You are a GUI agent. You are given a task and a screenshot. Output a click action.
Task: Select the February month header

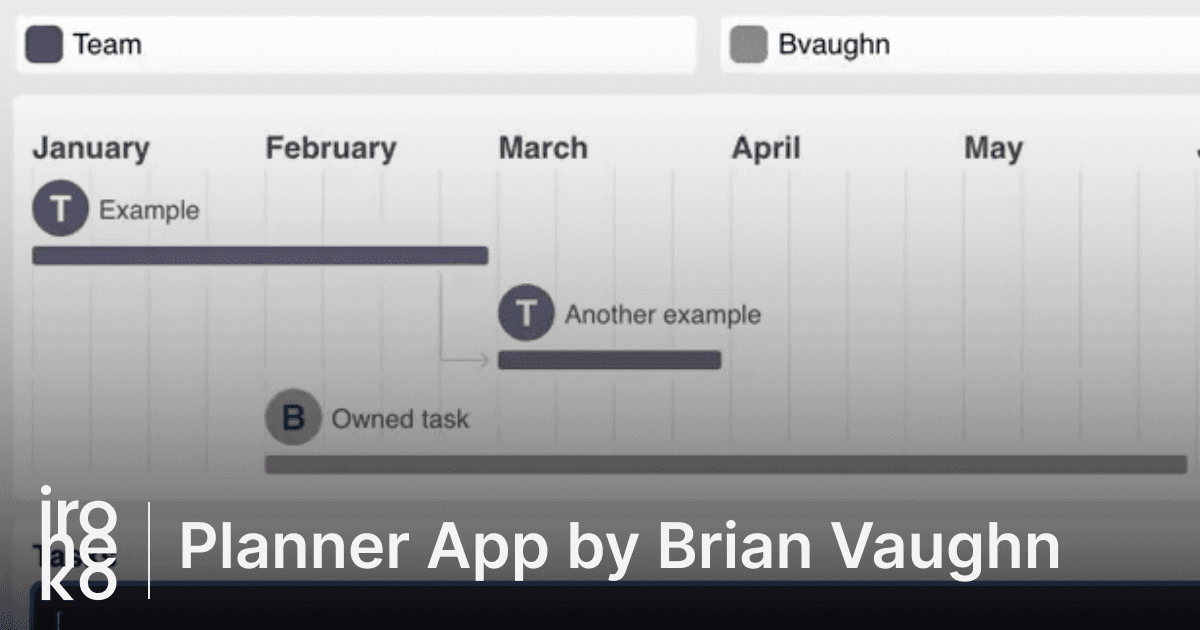tap(331, 149)
